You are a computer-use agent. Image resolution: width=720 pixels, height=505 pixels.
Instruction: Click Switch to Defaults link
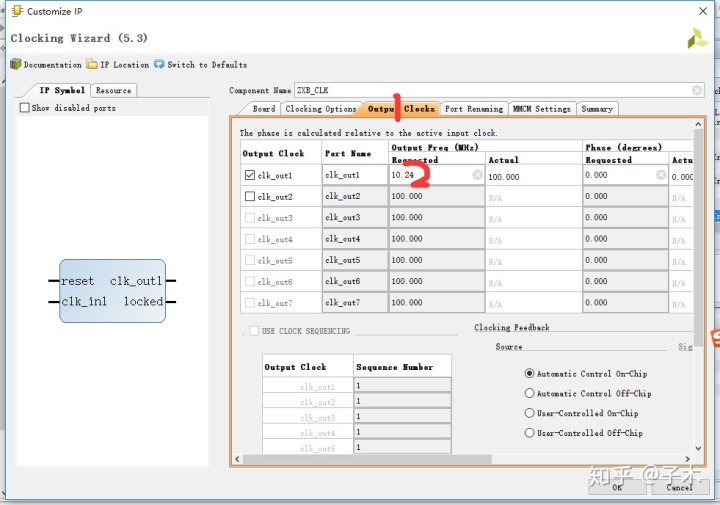pyautogui.click(x=207, y=65)
